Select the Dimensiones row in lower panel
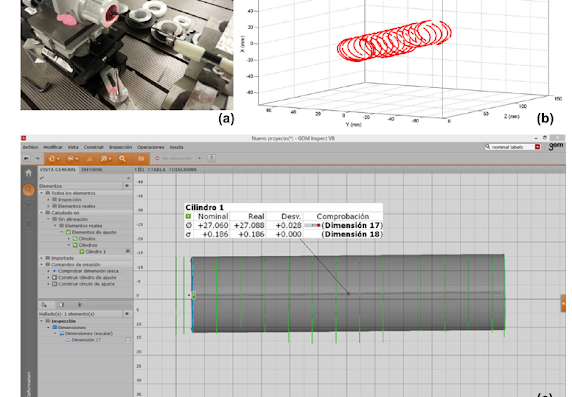This screenshot has width=572, height=397. [72, 327]
